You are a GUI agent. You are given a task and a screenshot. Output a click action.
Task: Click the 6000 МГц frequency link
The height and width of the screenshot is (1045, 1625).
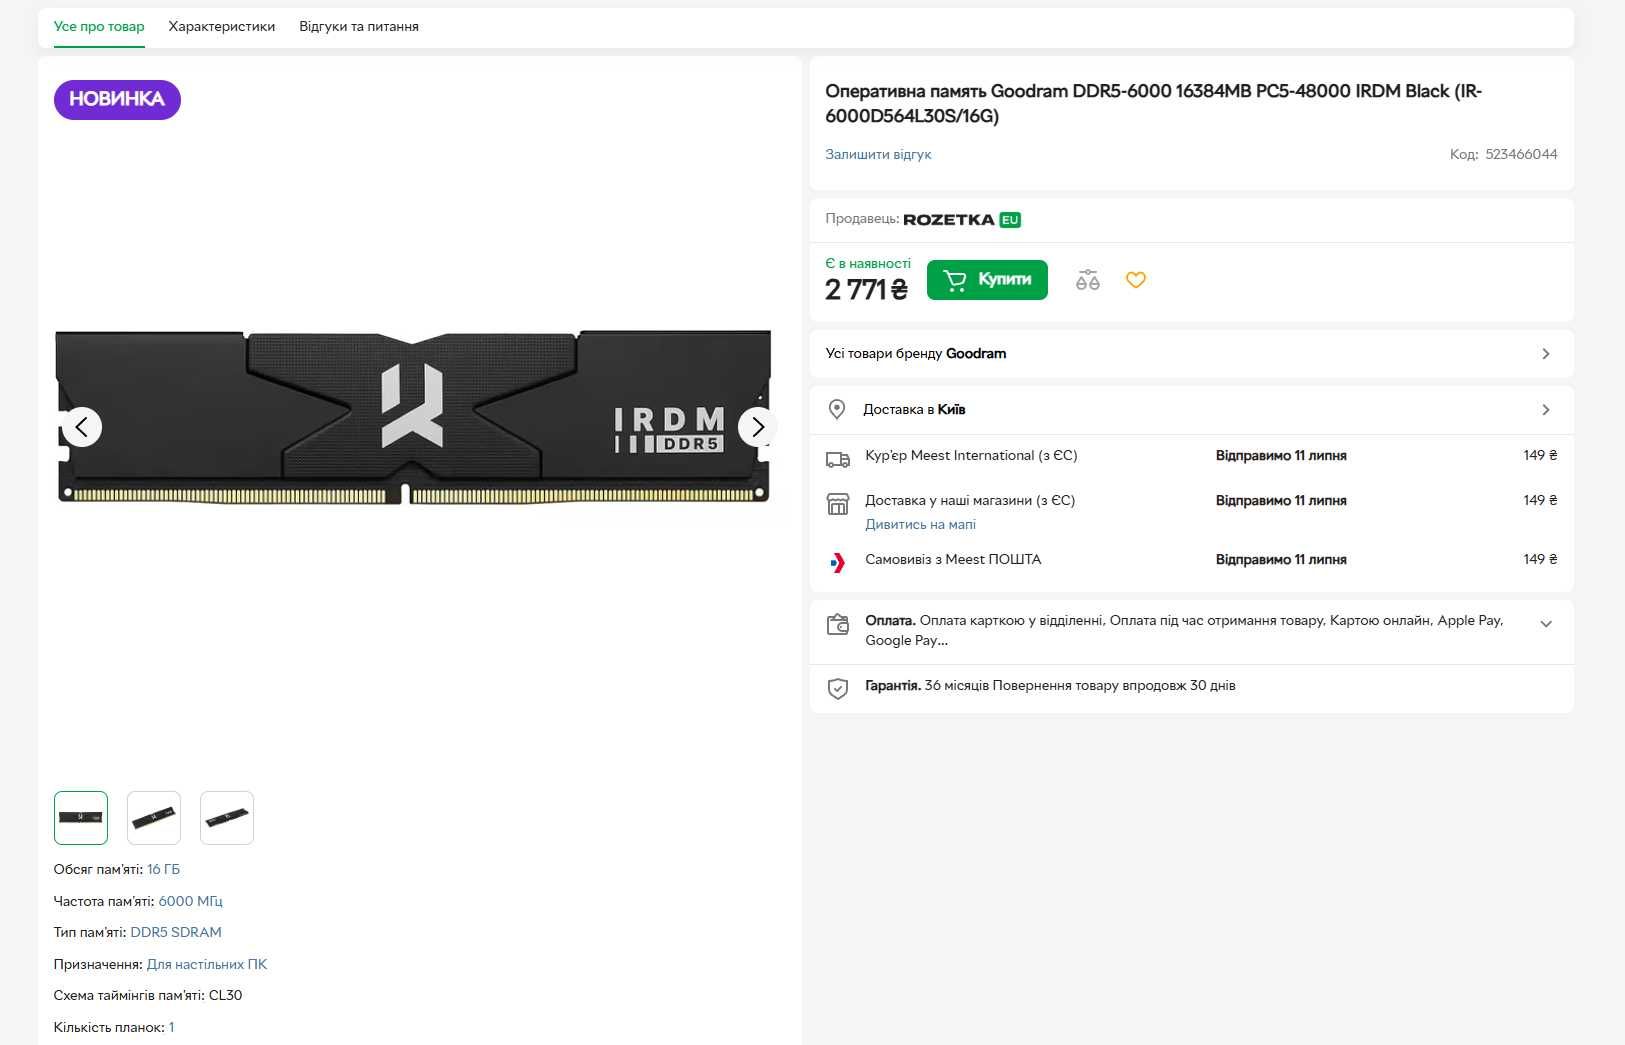point(190,901)
